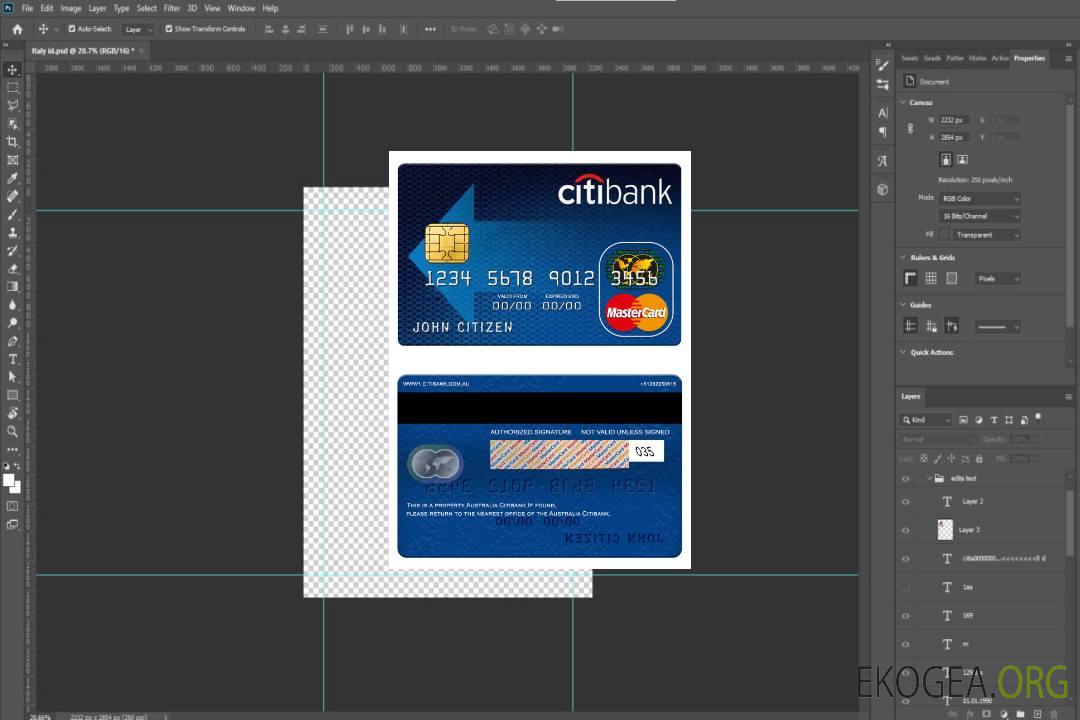
Task: Collapse the 'edite text' layer group
Action: 929,478
